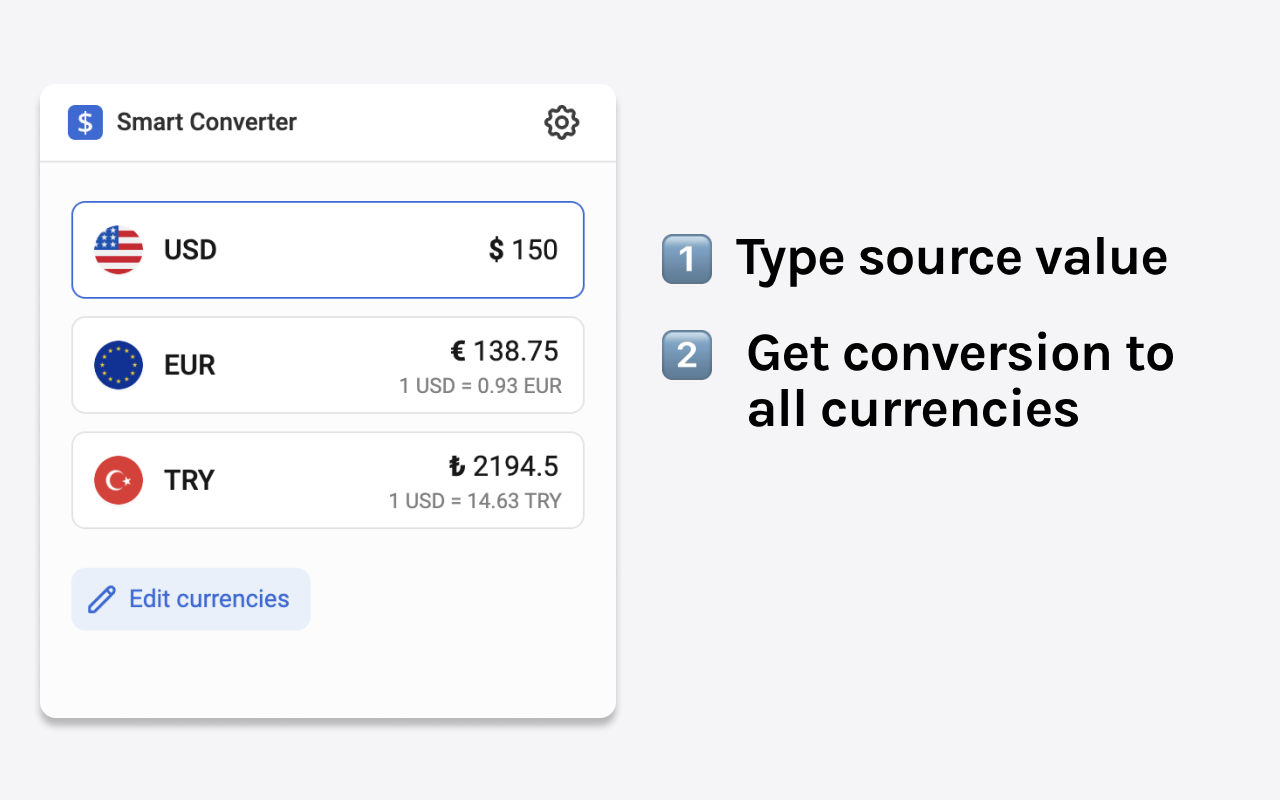Click the Smart Converter title text
Screen dimensions: 1280x800
[207, 122]
